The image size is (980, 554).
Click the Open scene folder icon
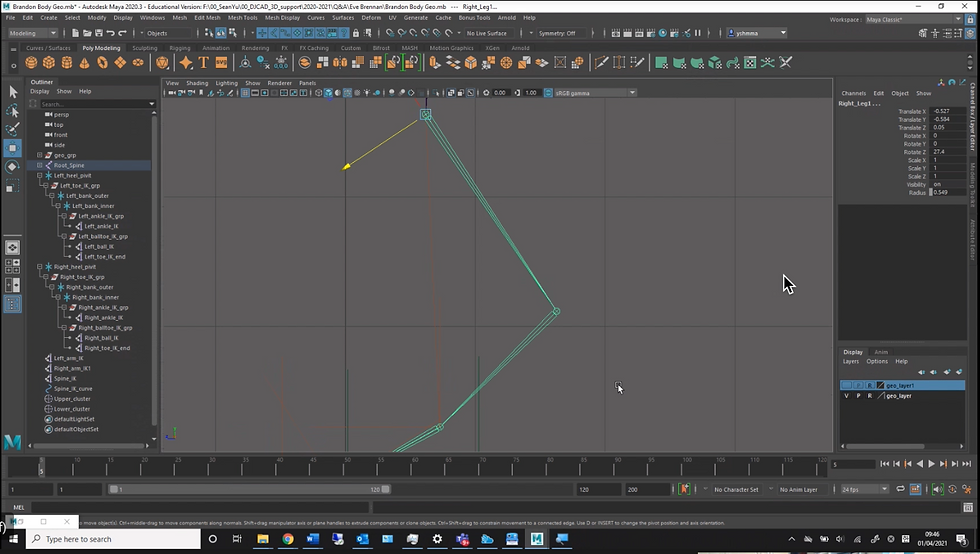click(87, 33)
